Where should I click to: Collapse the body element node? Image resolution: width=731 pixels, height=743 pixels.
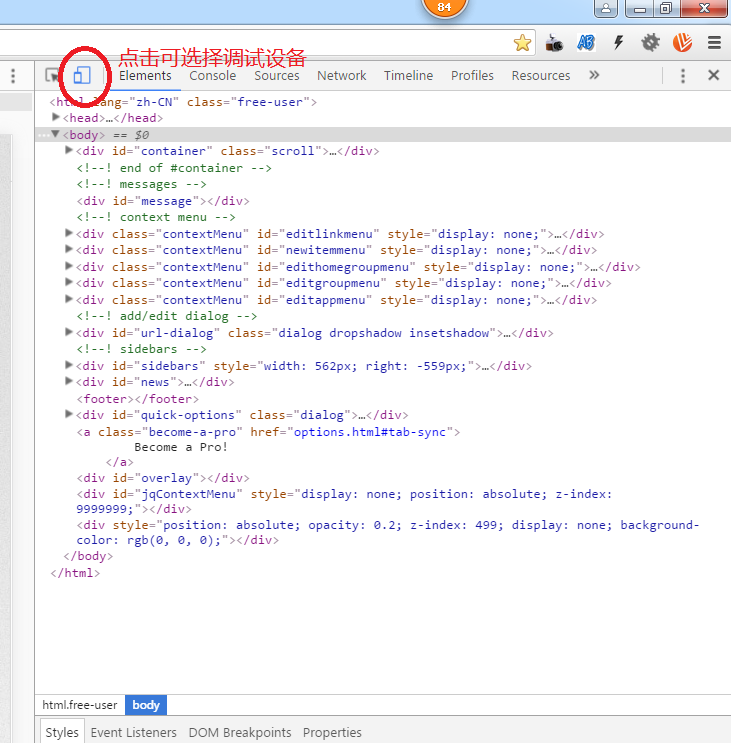56,134
